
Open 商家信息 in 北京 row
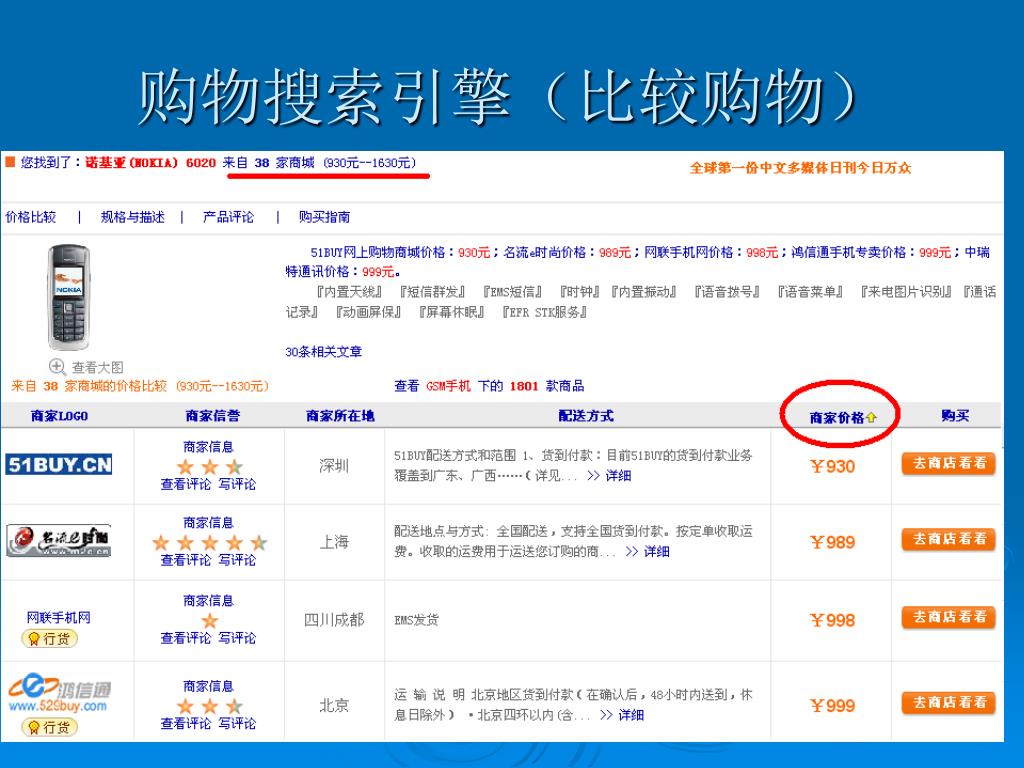tap(208, 686)
